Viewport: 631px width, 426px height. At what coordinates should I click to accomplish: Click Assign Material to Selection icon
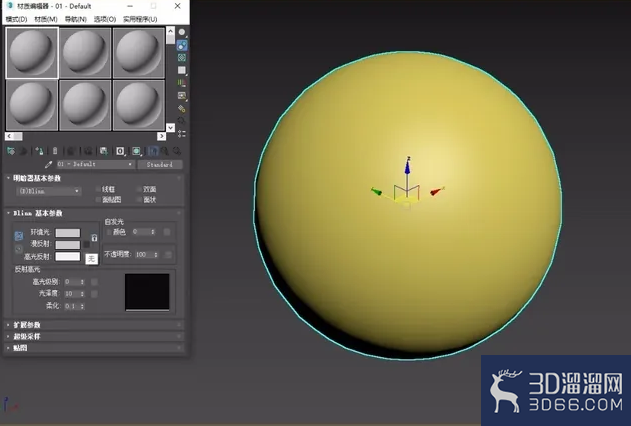tap(39, 151)
